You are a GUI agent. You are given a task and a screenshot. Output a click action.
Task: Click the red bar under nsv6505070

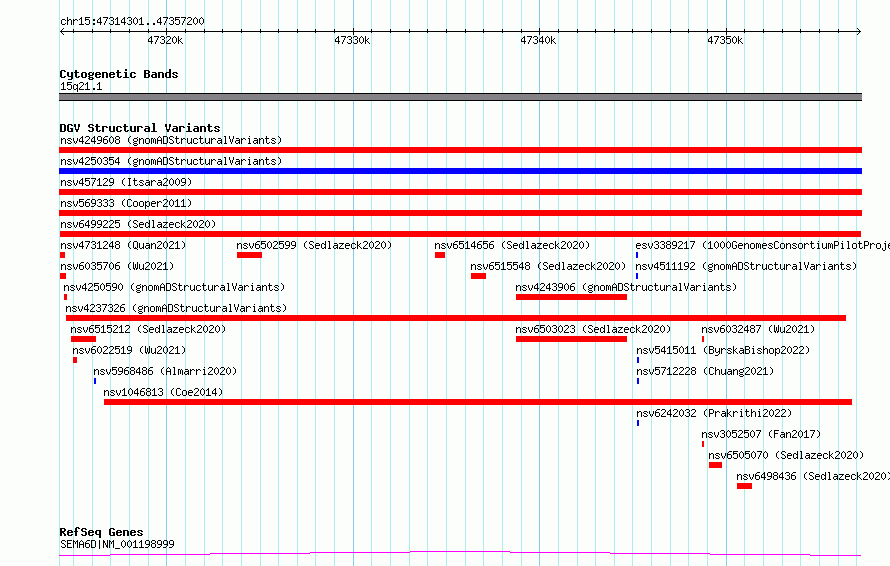click(x=715, y=465)
